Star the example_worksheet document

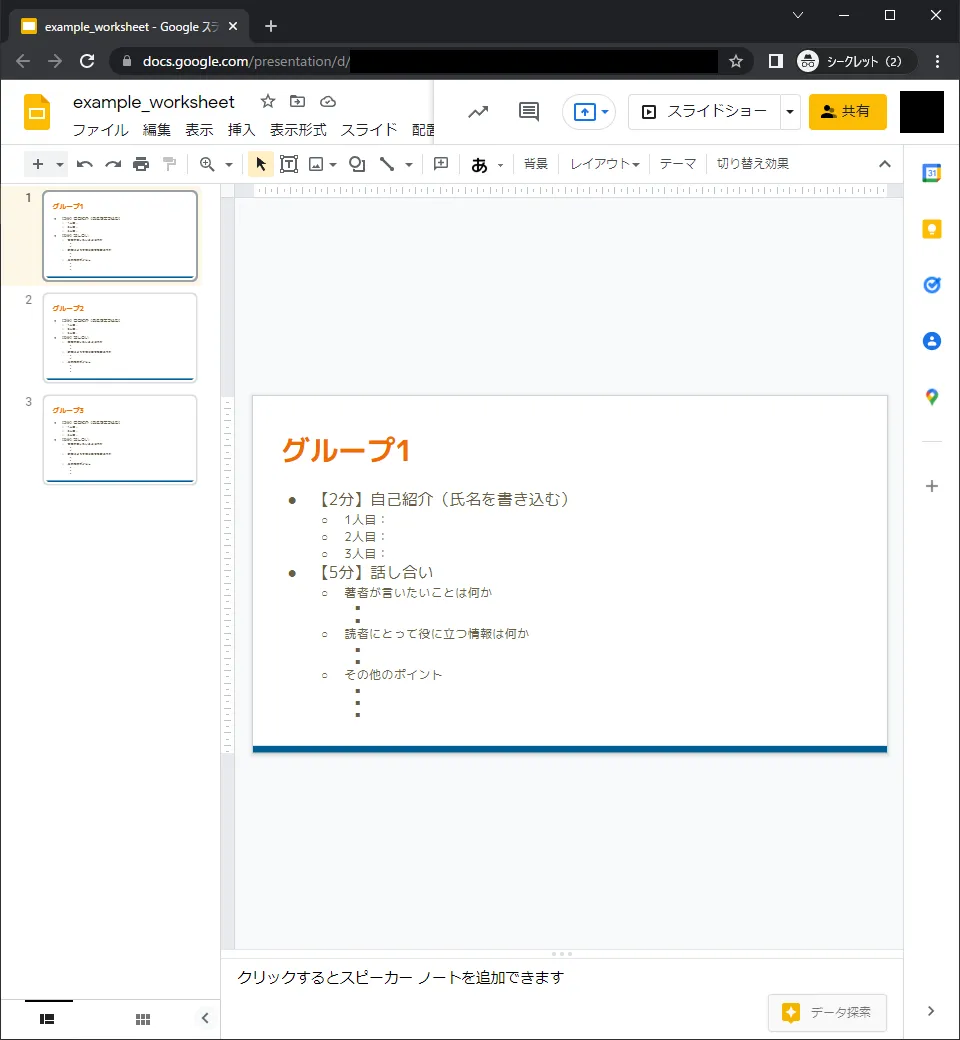click(x=268, y=102)
